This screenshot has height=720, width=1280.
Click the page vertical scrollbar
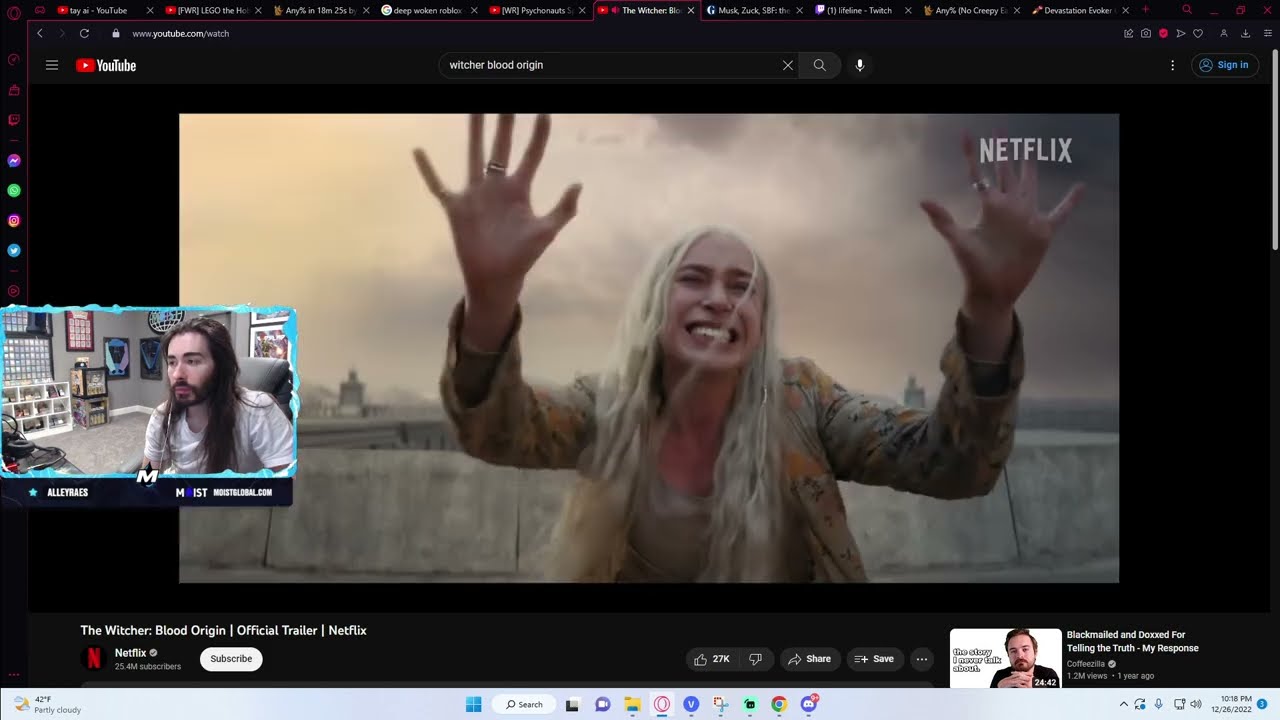(x=1275, y=150)
